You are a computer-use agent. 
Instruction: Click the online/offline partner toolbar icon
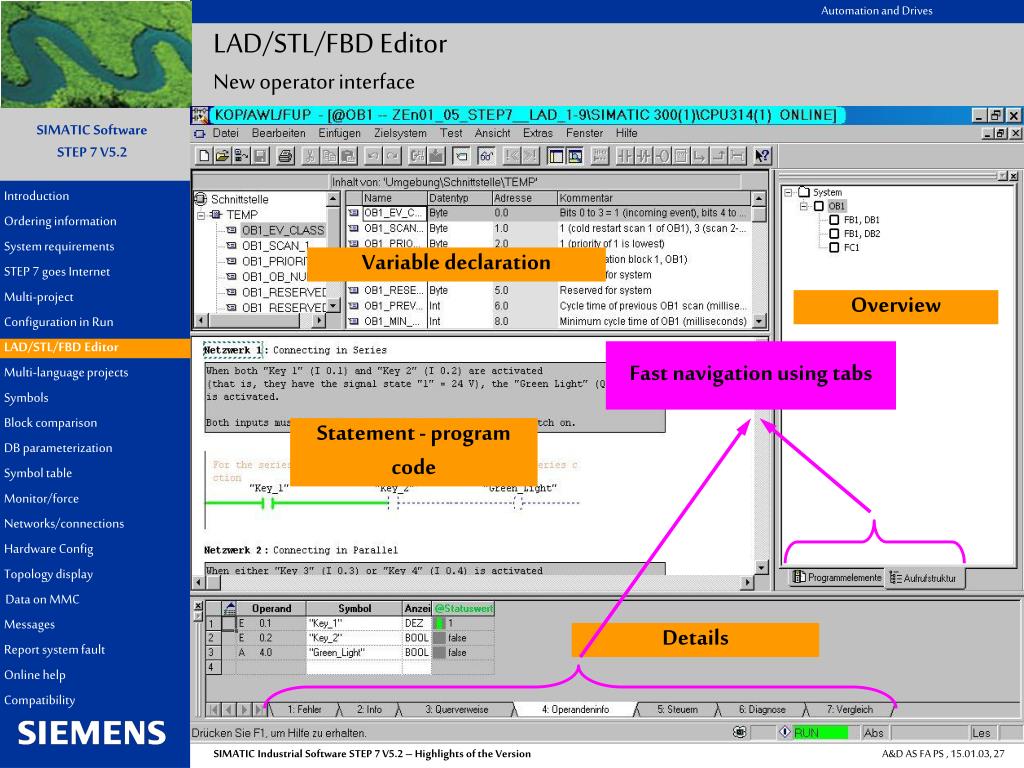(x=241, y=156)
